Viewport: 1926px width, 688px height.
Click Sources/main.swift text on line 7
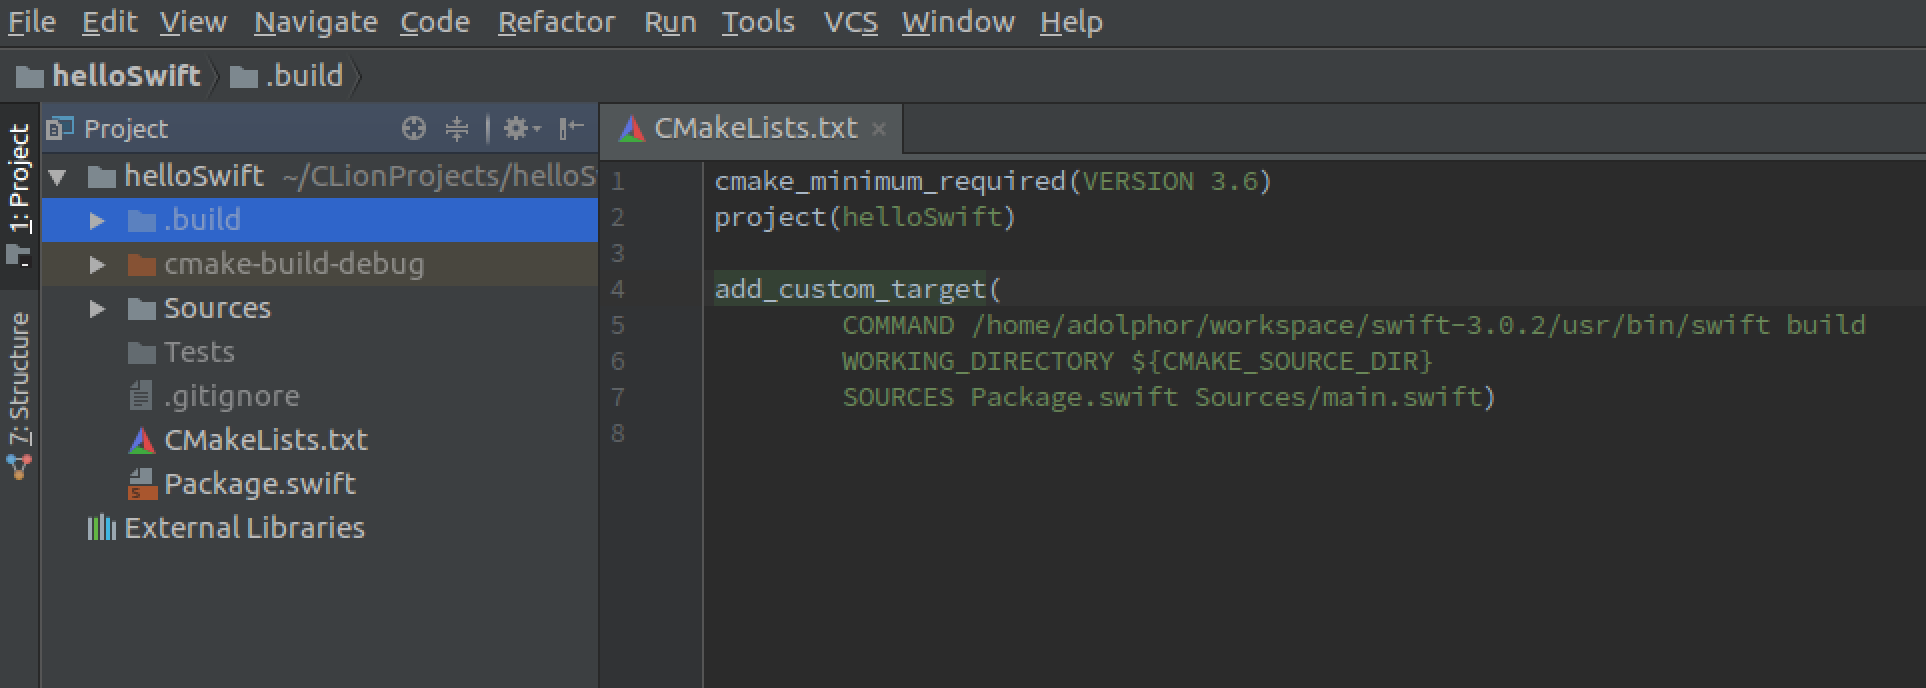pos(1338,397)
